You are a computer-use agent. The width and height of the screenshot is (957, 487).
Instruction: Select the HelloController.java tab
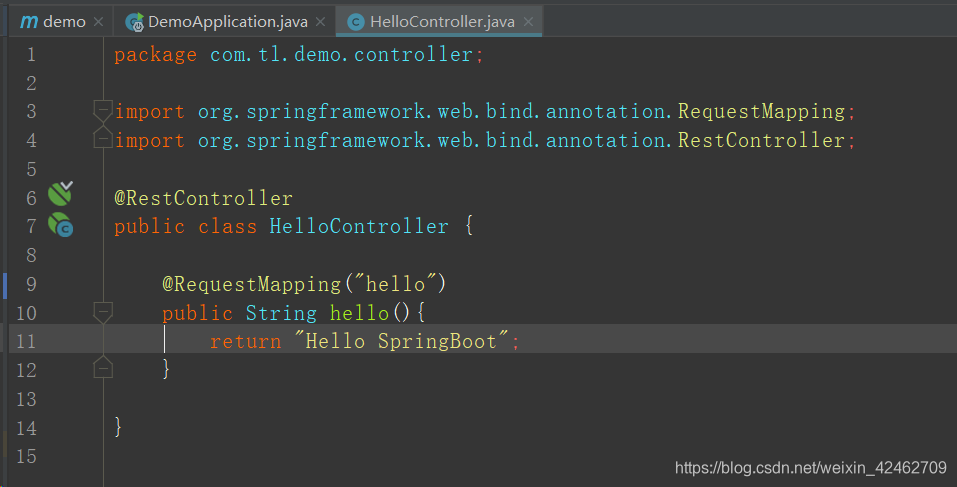point(439,22)
